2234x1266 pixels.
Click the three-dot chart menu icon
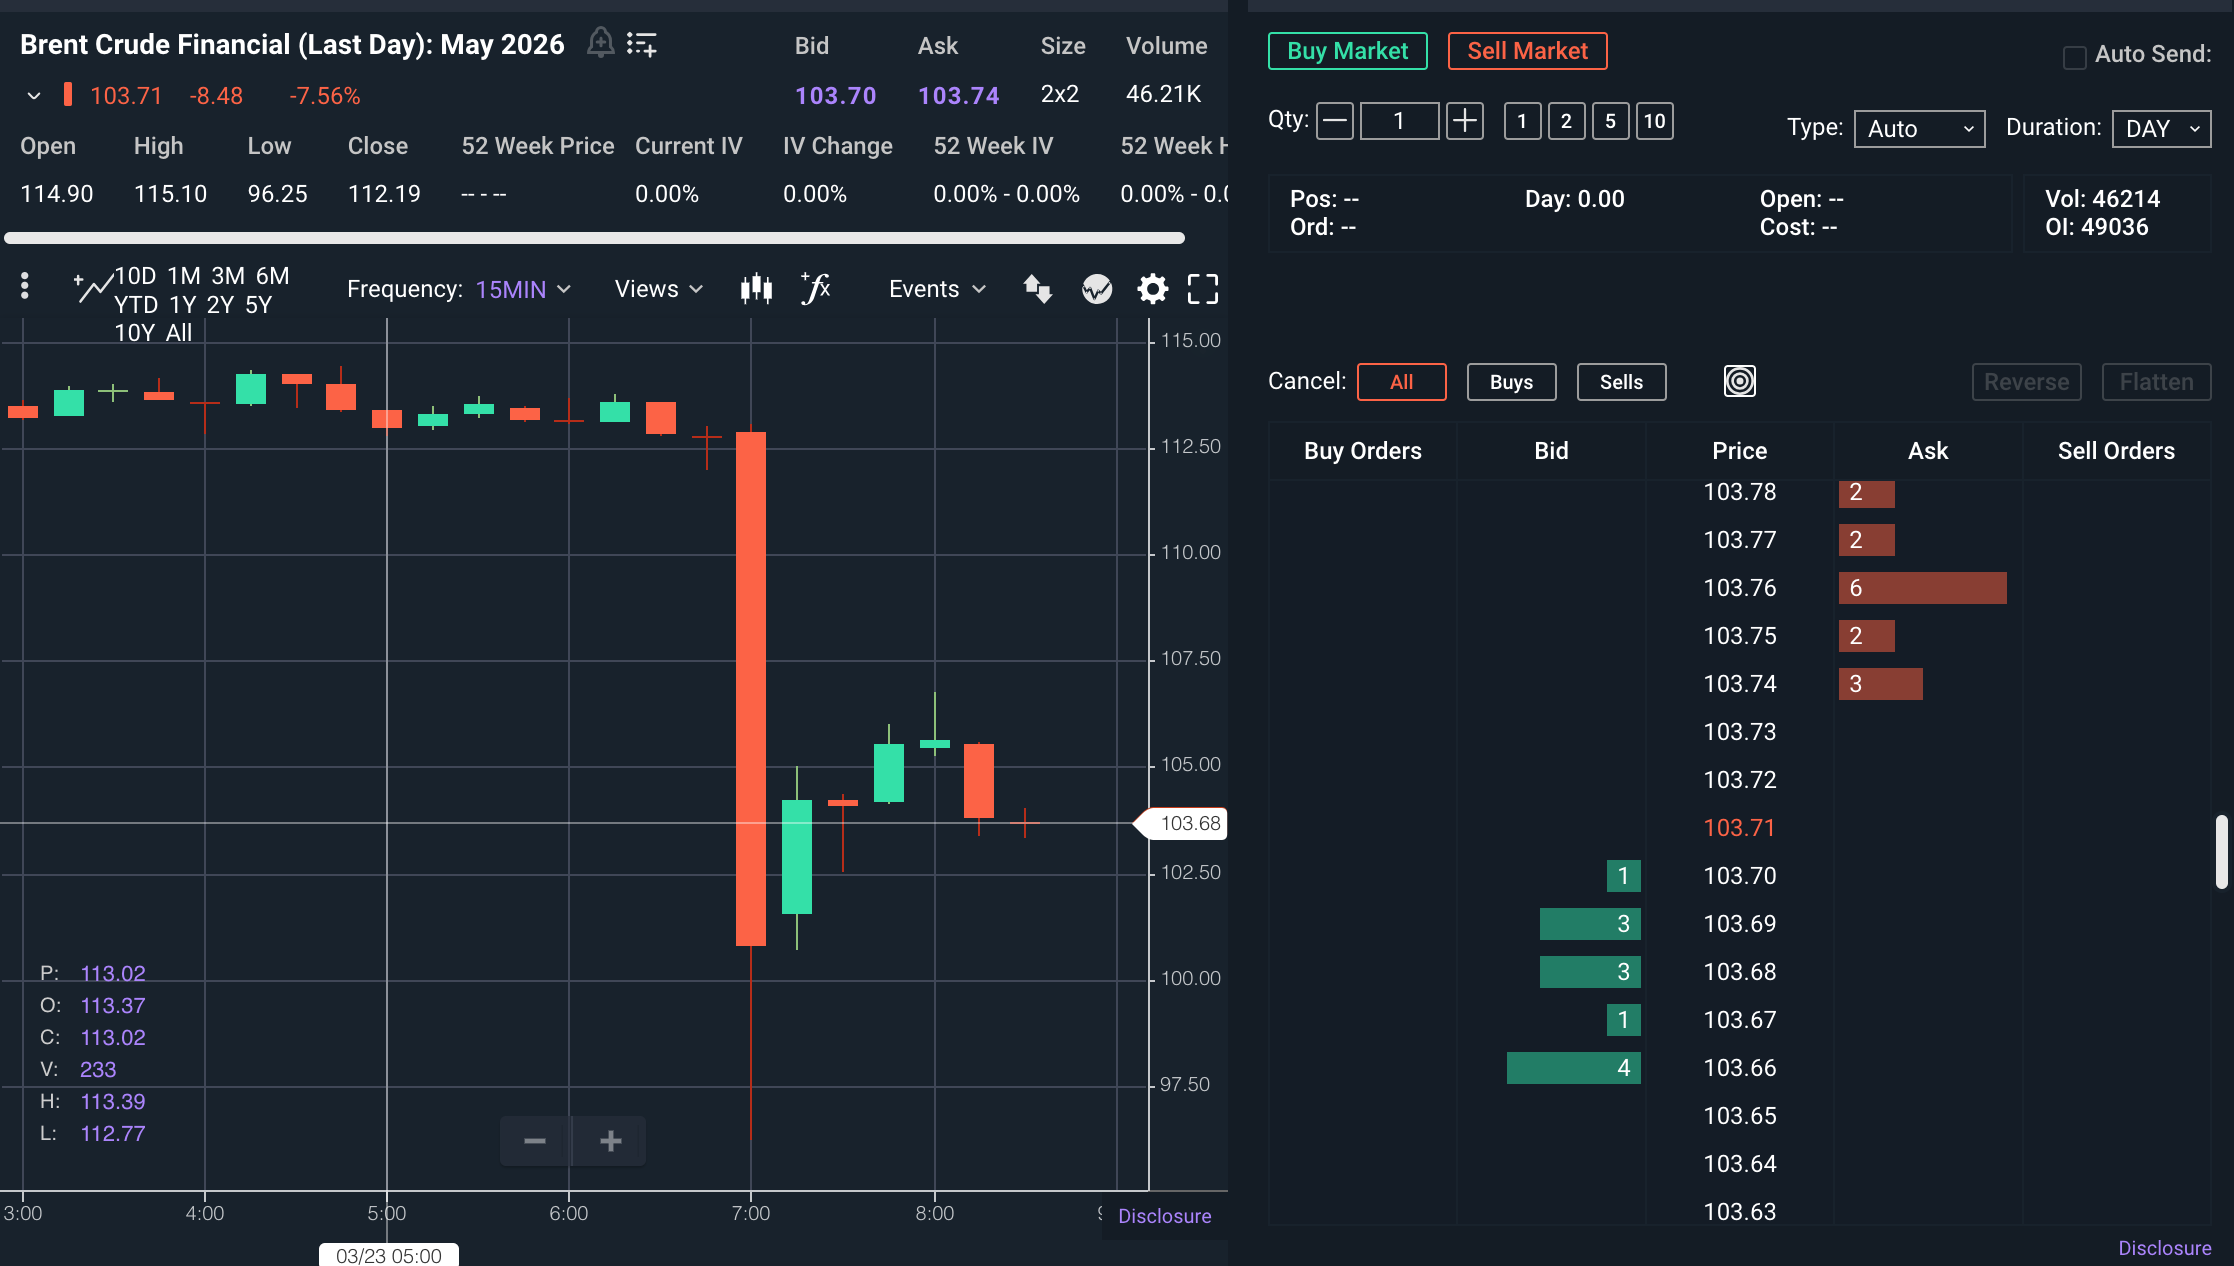25,286
